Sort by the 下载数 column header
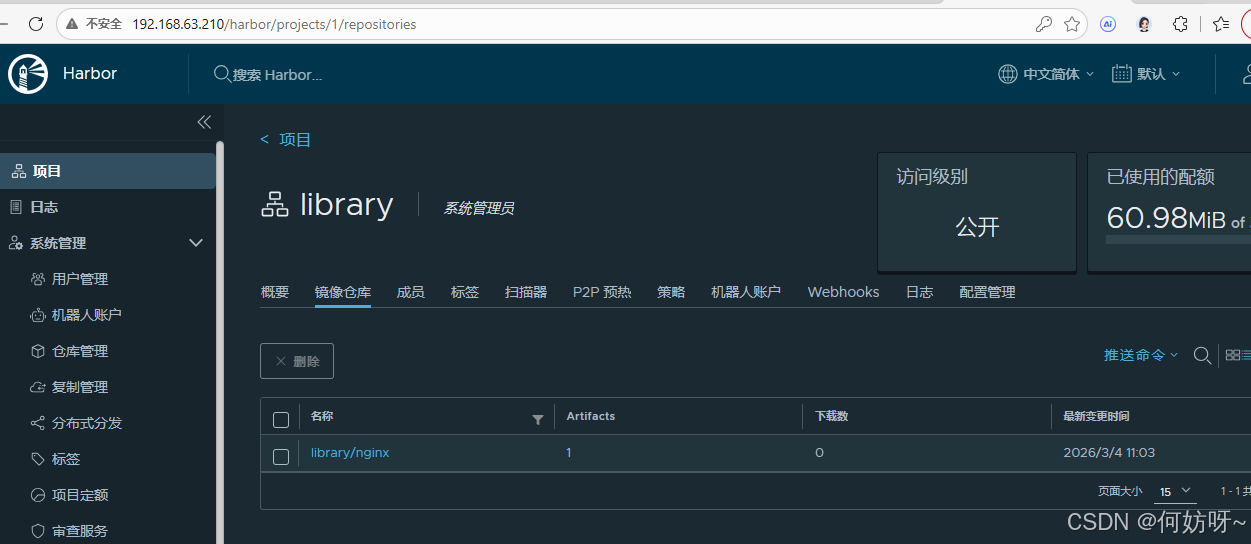1251x544 pixels. pyautogui.click(x=831, y=416)
